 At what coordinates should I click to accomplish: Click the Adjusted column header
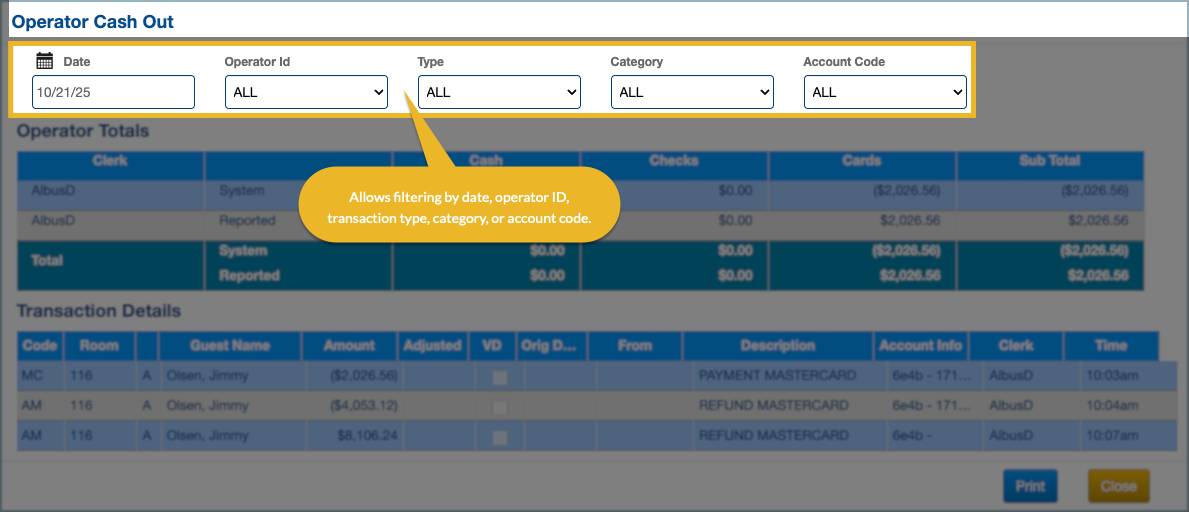[432, 346]
